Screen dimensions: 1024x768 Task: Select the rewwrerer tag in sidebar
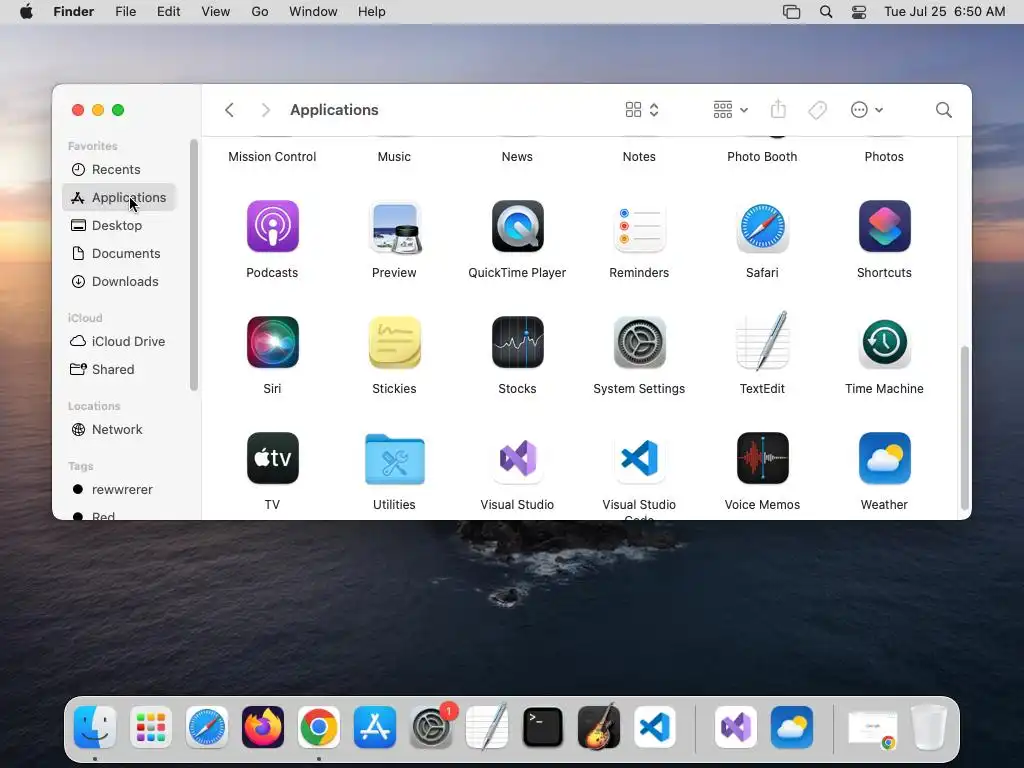pos(120,490)
